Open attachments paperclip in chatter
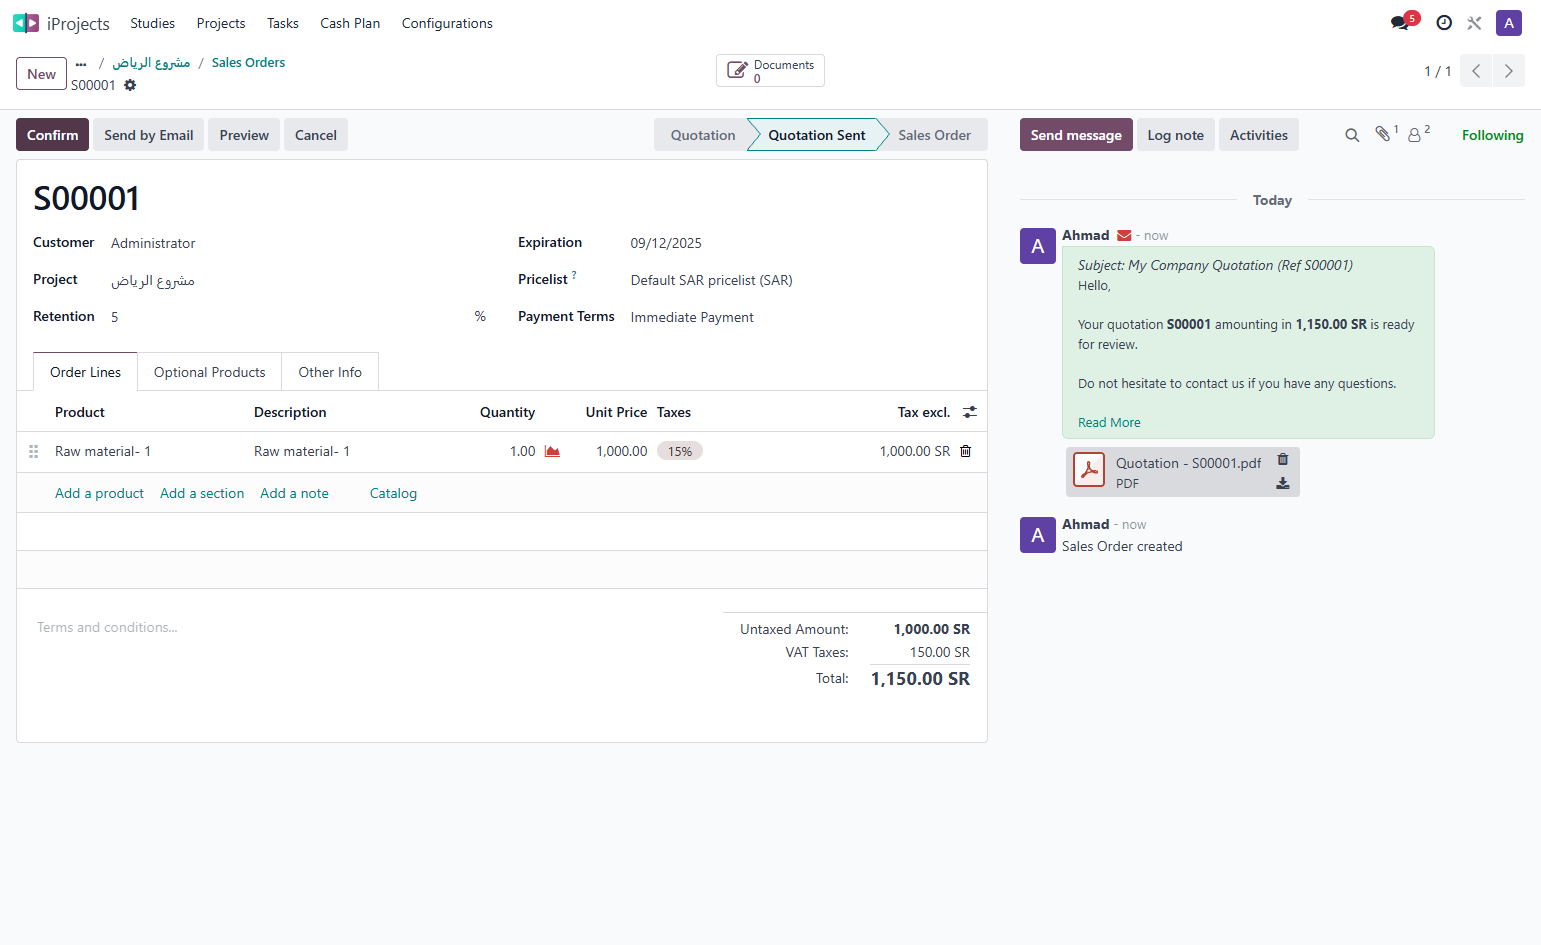1541x945 pixels. [1384, 134]
